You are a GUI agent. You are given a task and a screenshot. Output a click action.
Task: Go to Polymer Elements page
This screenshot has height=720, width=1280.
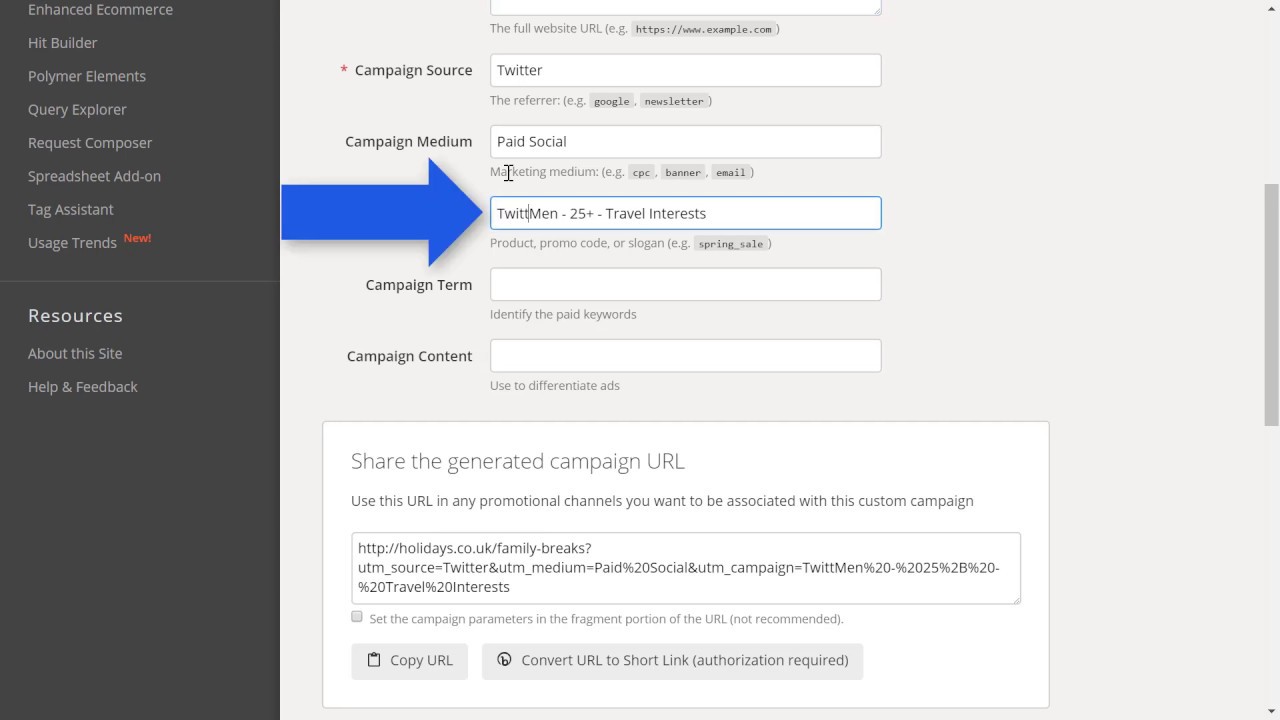[x=87, y=76]
